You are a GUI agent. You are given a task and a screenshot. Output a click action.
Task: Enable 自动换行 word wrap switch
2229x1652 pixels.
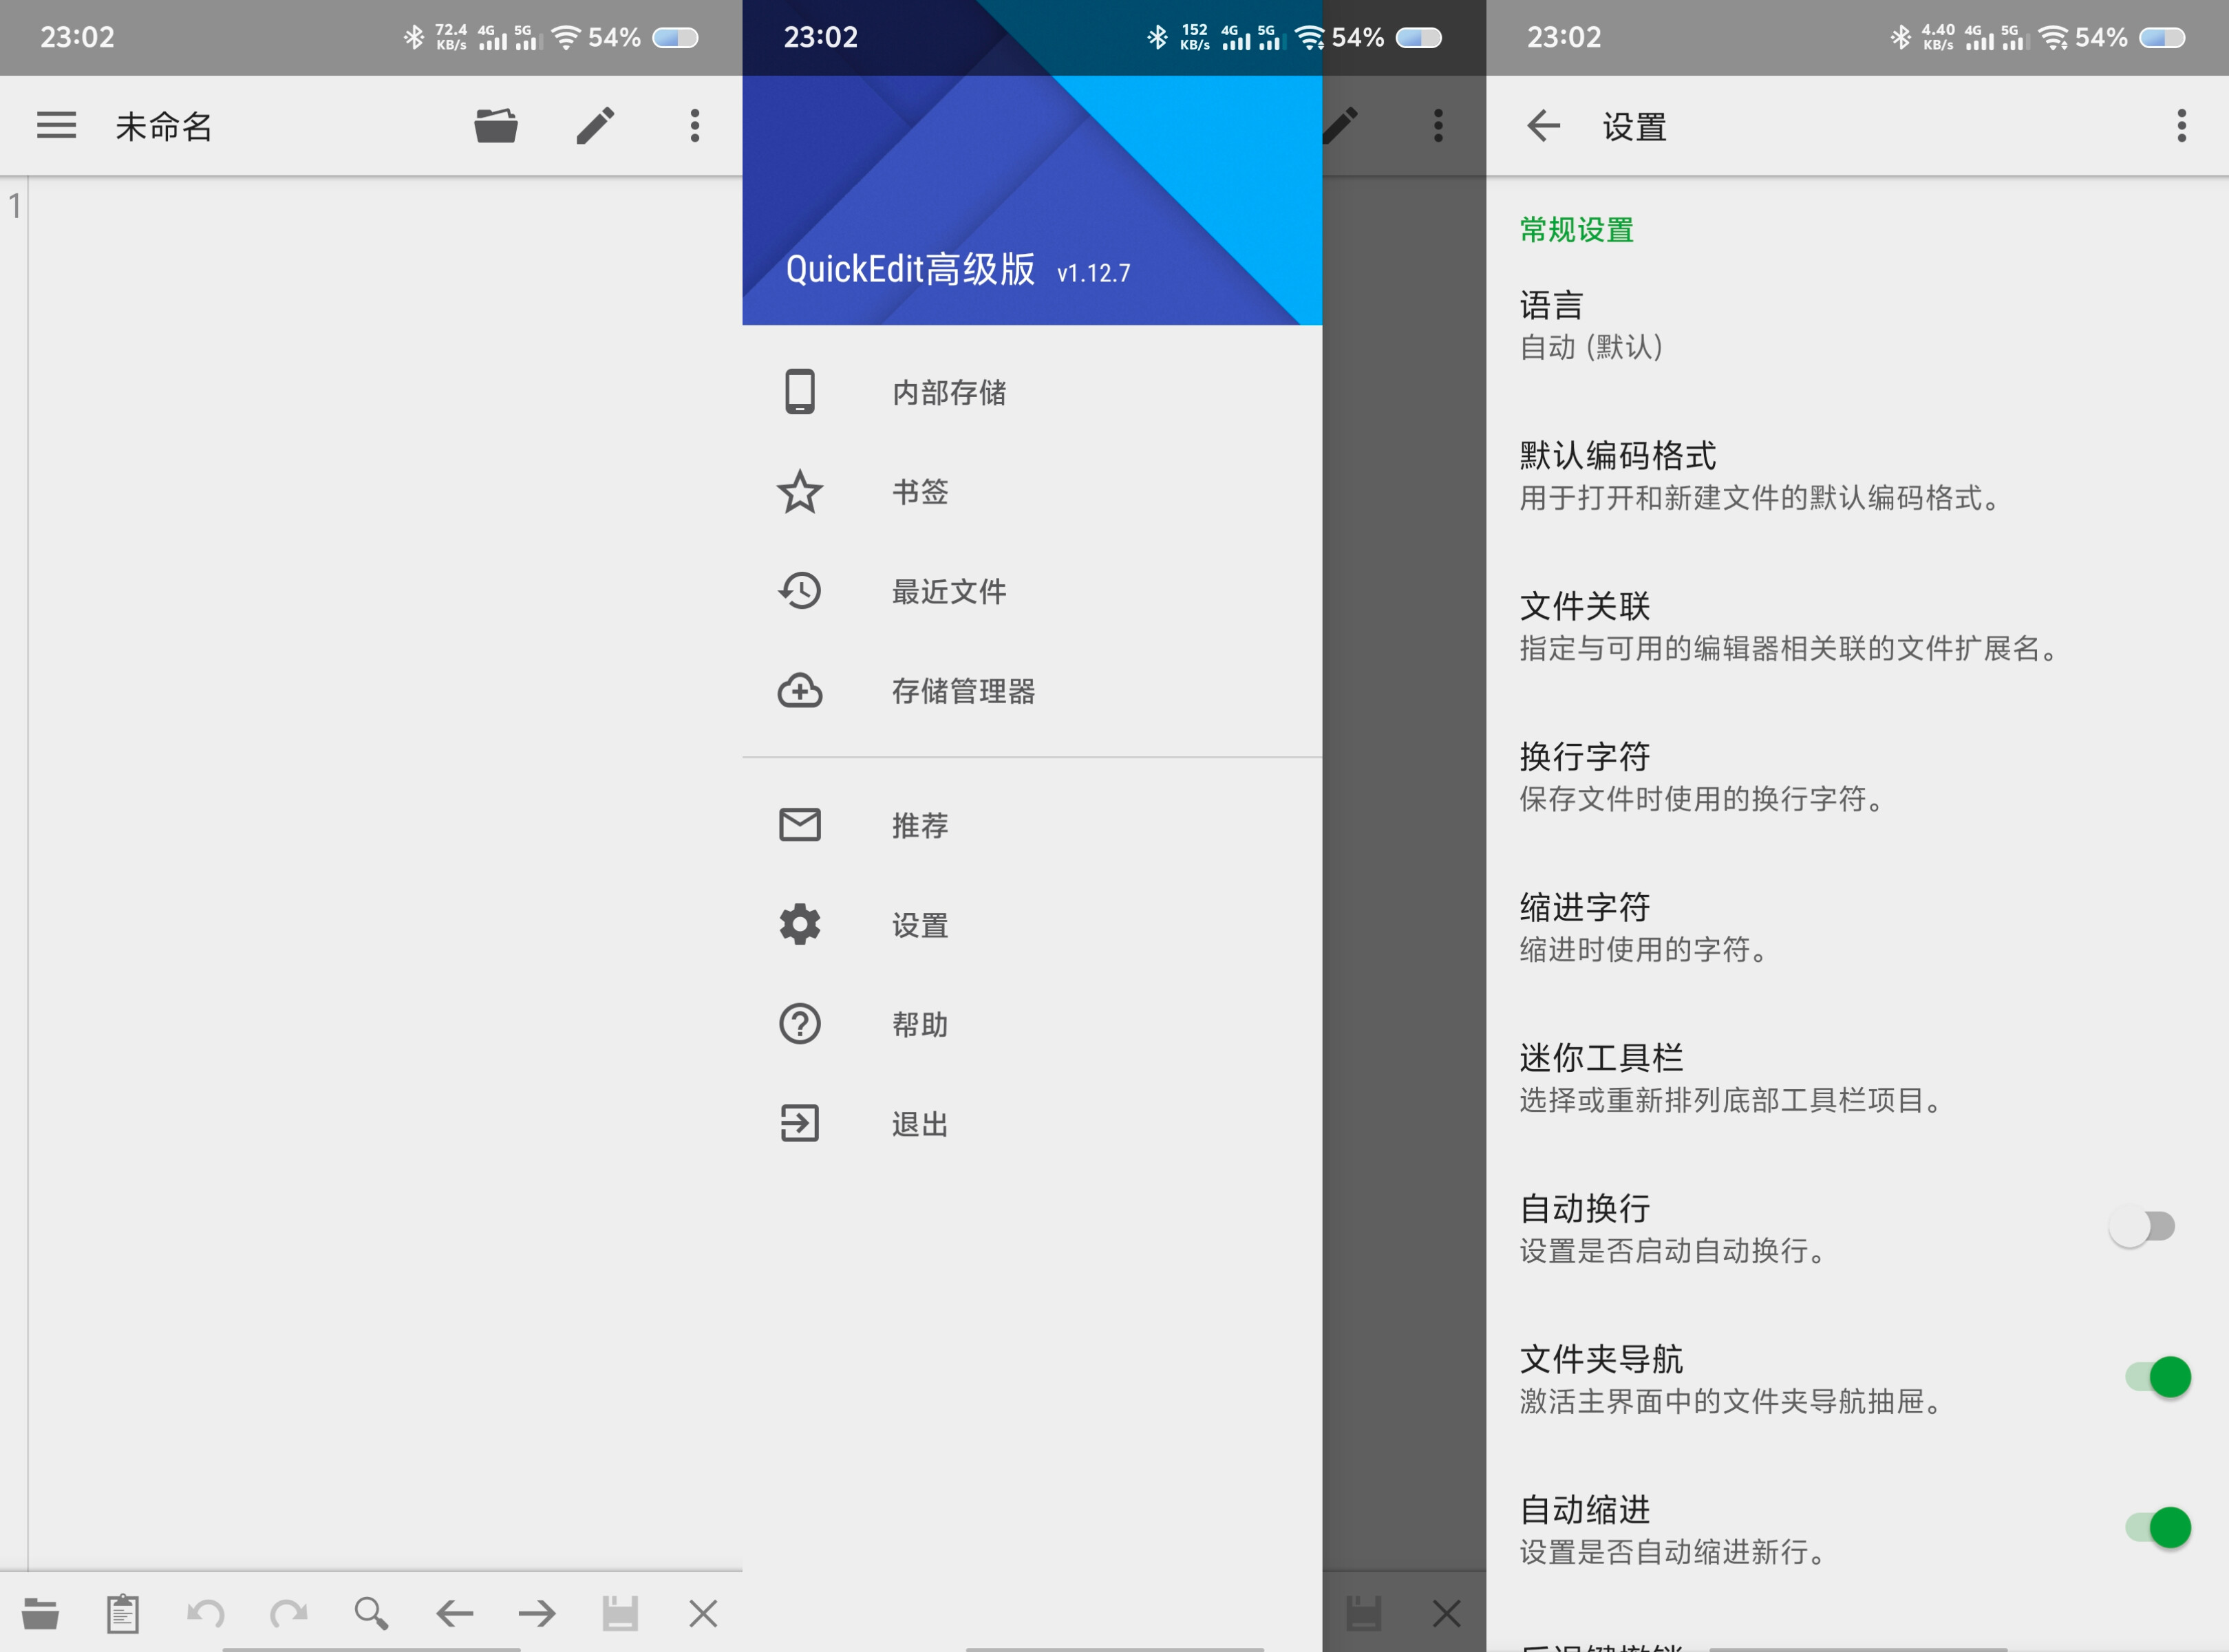click(2142, 1225)
